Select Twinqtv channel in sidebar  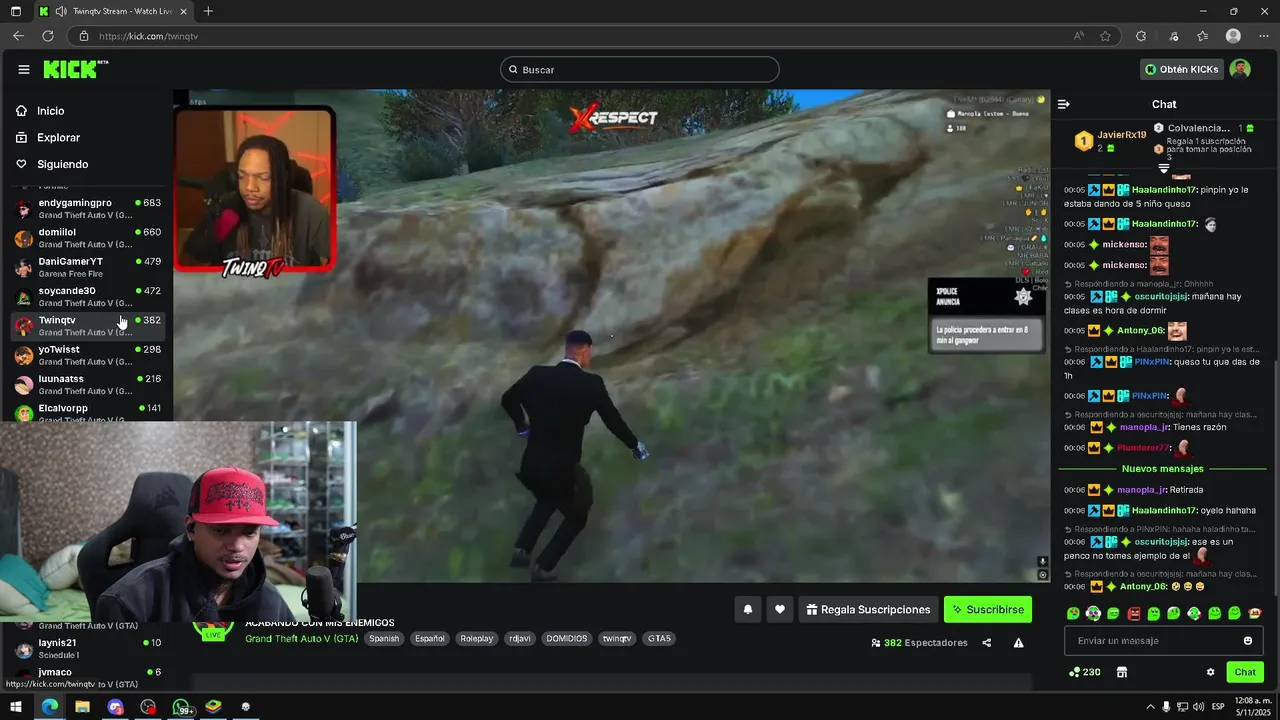point(88,326)
